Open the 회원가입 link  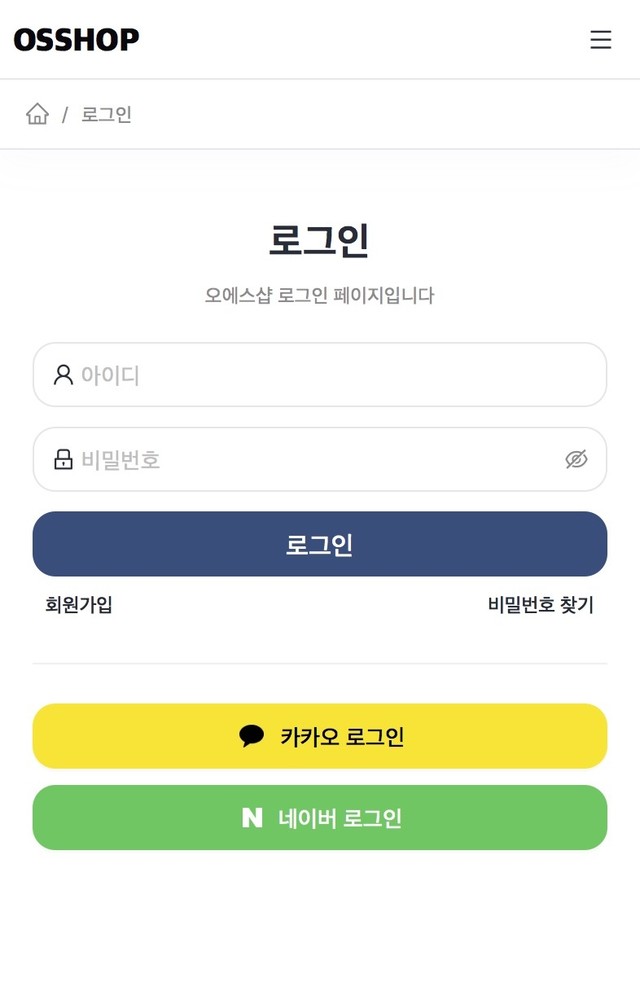tap(79, 605)
